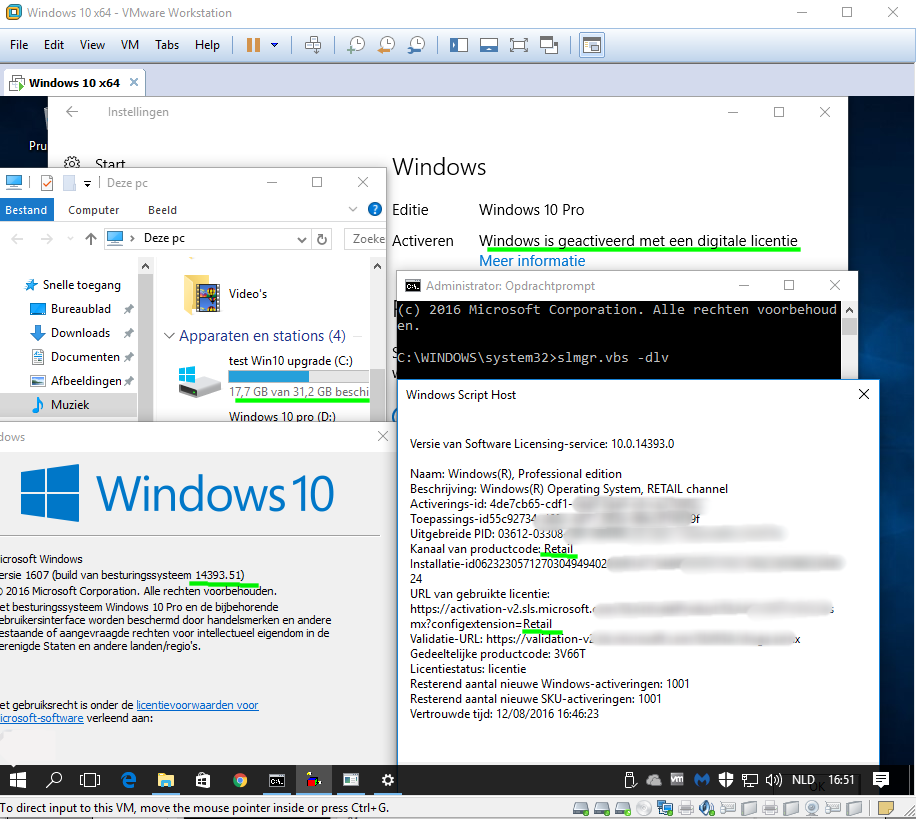Toggle the console view toolbar button
916x819 pixels.
click(592, 45)
